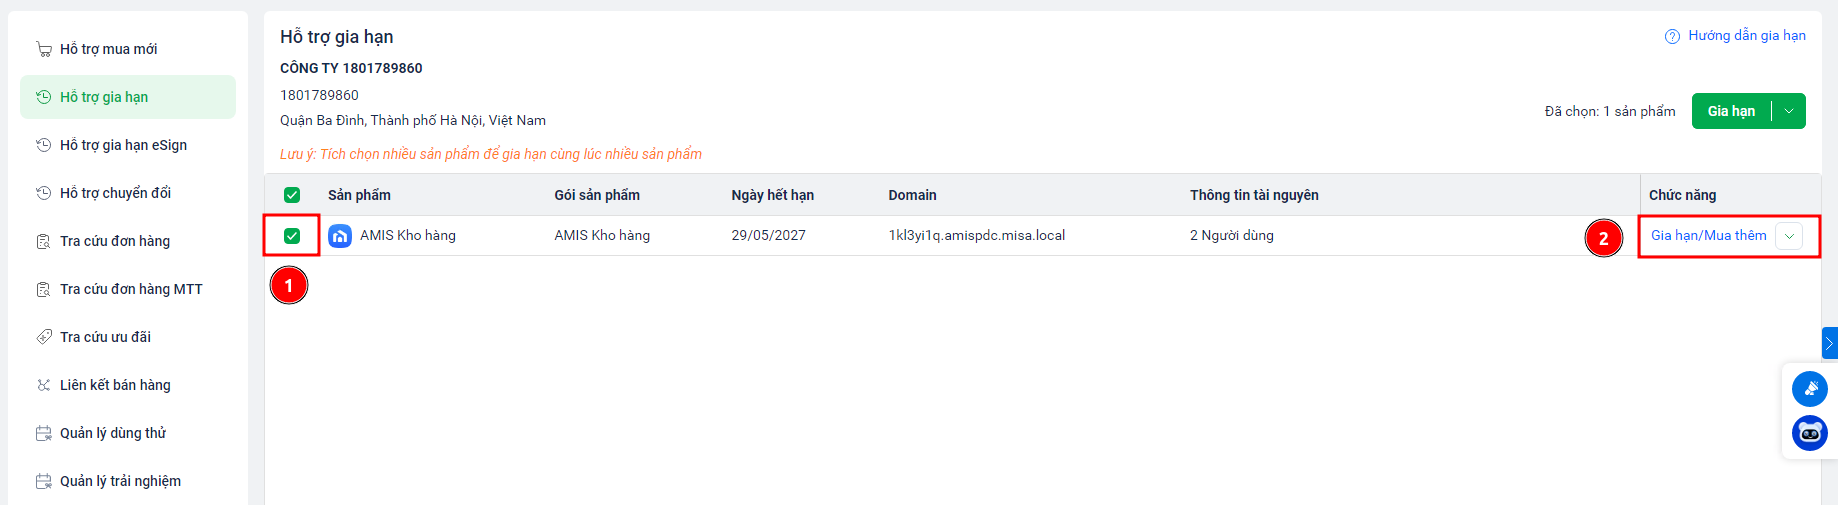Click expiry date 29/05/2027 cell
Screen dimensions: 1838x505
[x=768, y=235]
